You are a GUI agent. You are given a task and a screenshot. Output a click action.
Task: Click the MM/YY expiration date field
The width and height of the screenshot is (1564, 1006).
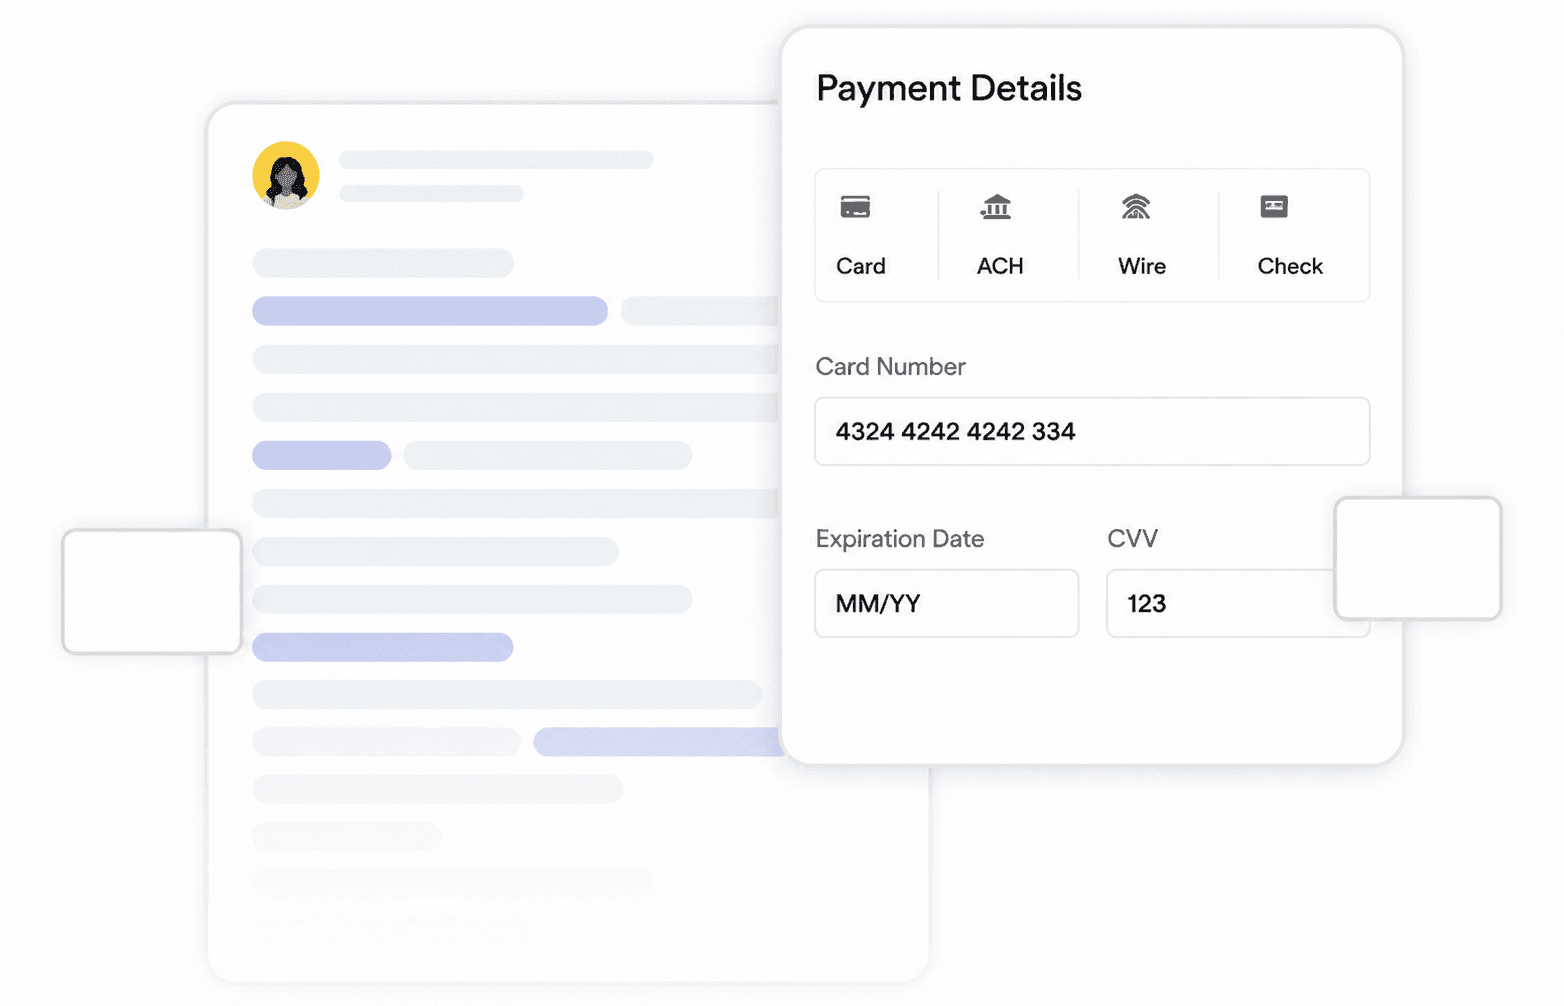click(947, 603)
